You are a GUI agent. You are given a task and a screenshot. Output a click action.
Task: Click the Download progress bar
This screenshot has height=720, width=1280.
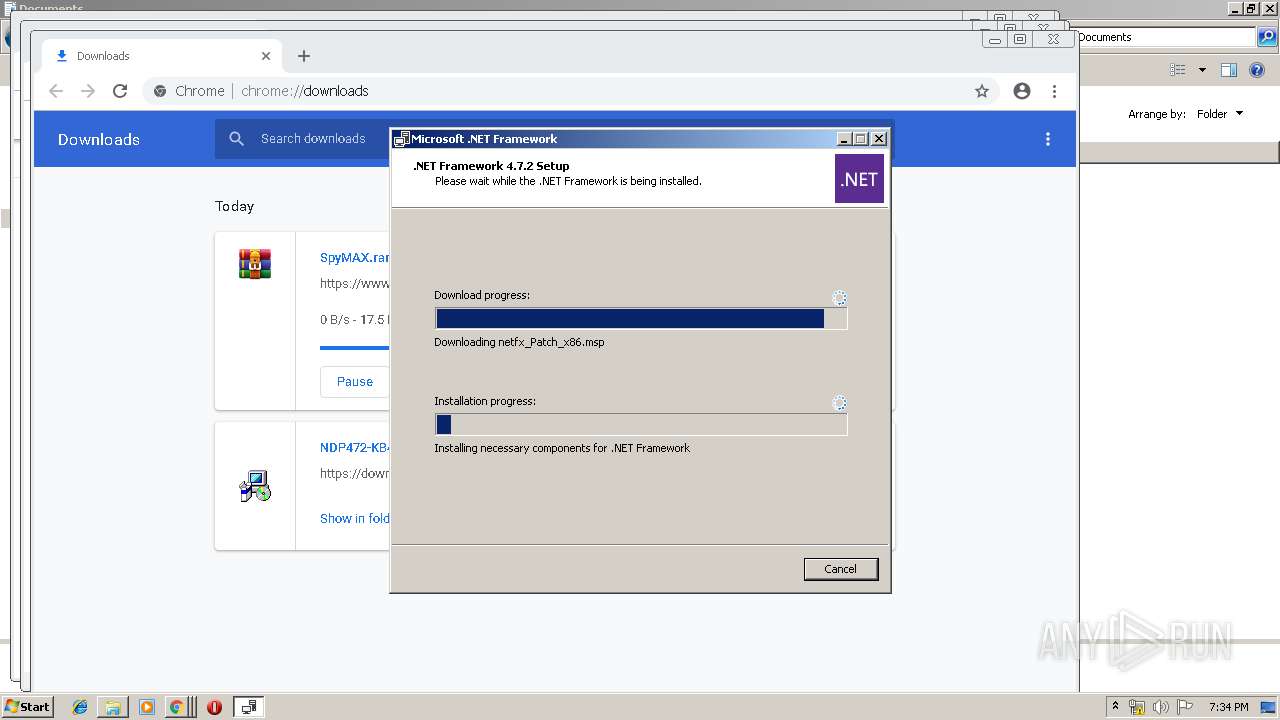tap(641, 318)
